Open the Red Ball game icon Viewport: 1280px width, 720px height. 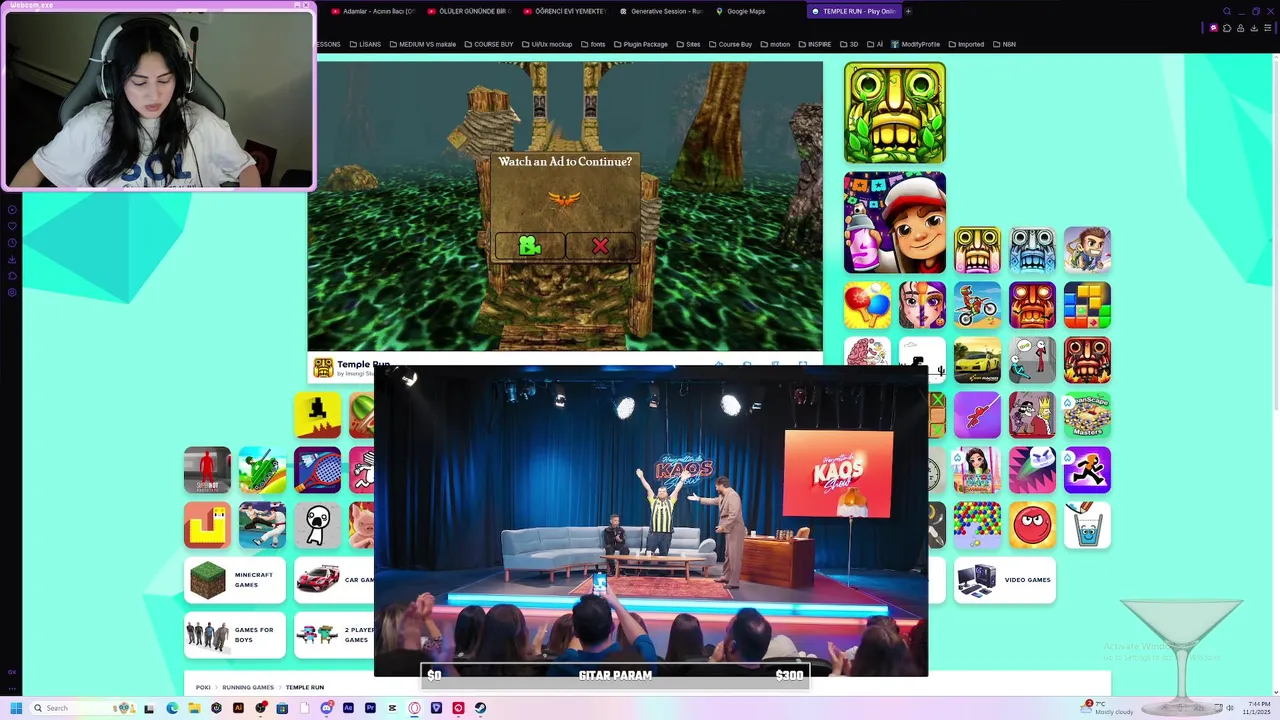[1032, 525]
